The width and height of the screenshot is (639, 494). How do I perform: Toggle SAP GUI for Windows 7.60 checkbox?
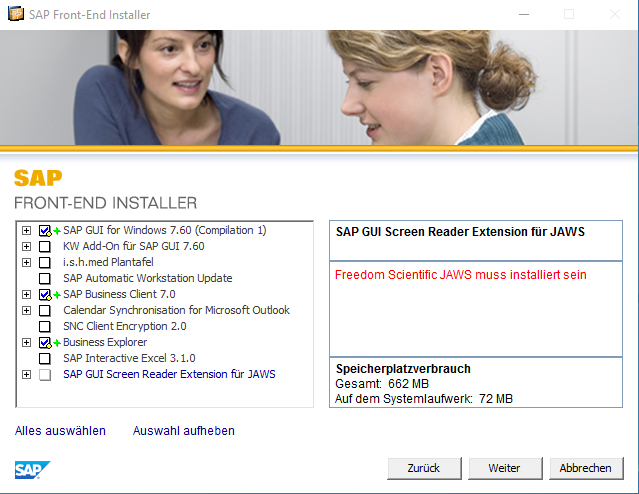(44, 231)
